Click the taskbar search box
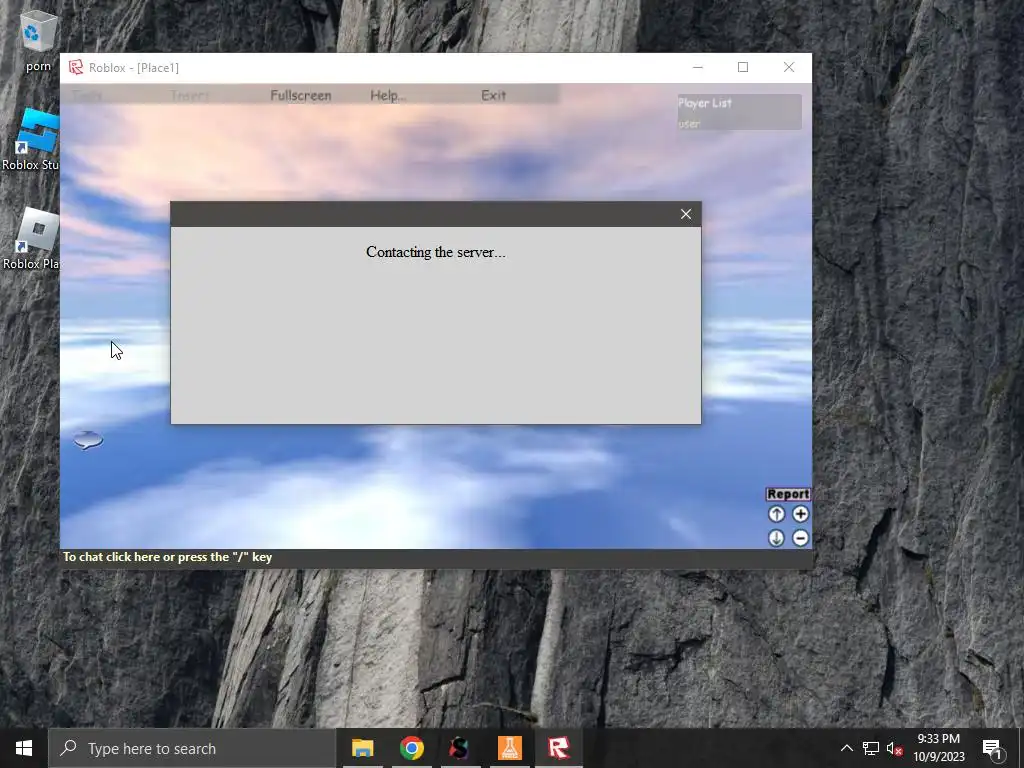The image size is (1024, 768). coord(192,748)
